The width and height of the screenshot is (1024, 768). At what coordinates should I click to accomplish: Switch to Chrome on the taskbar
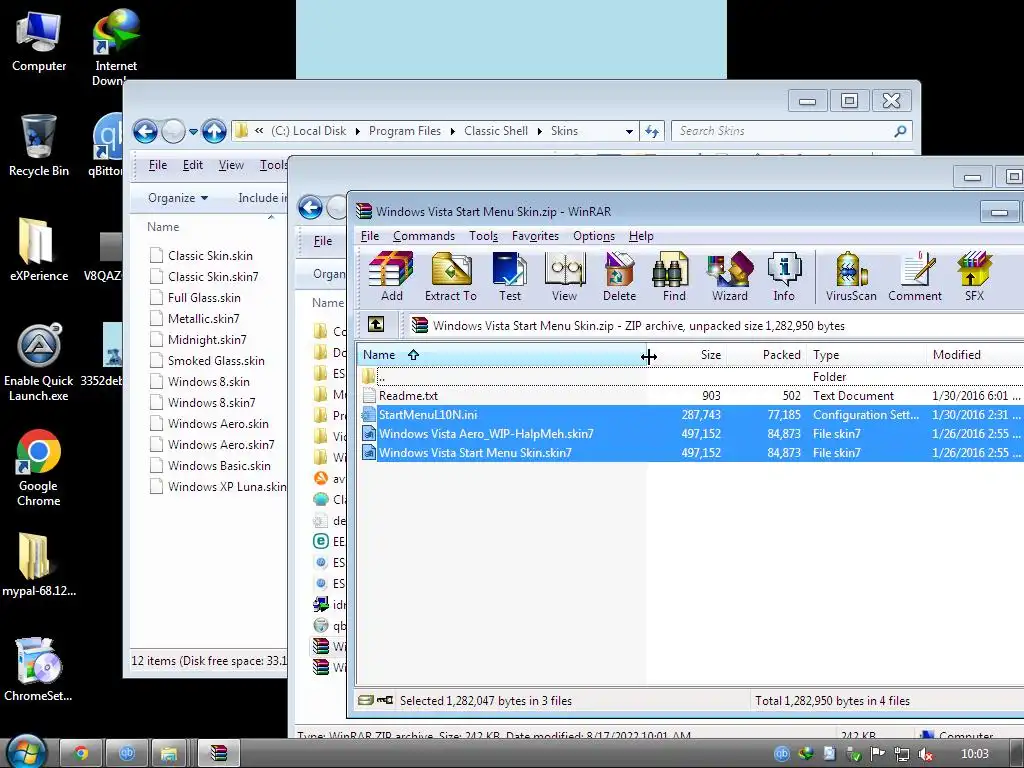(x=82, y=754)
